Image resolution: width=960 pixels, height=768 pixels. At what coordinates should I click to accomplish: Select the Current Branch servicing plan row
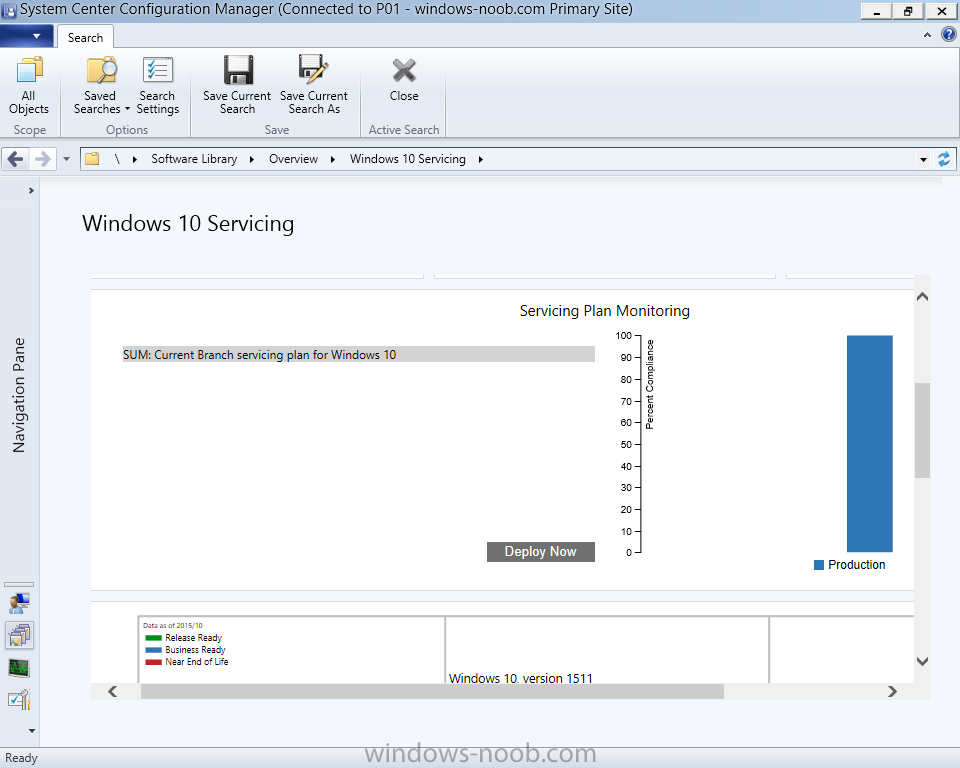(x=359, y=354)
